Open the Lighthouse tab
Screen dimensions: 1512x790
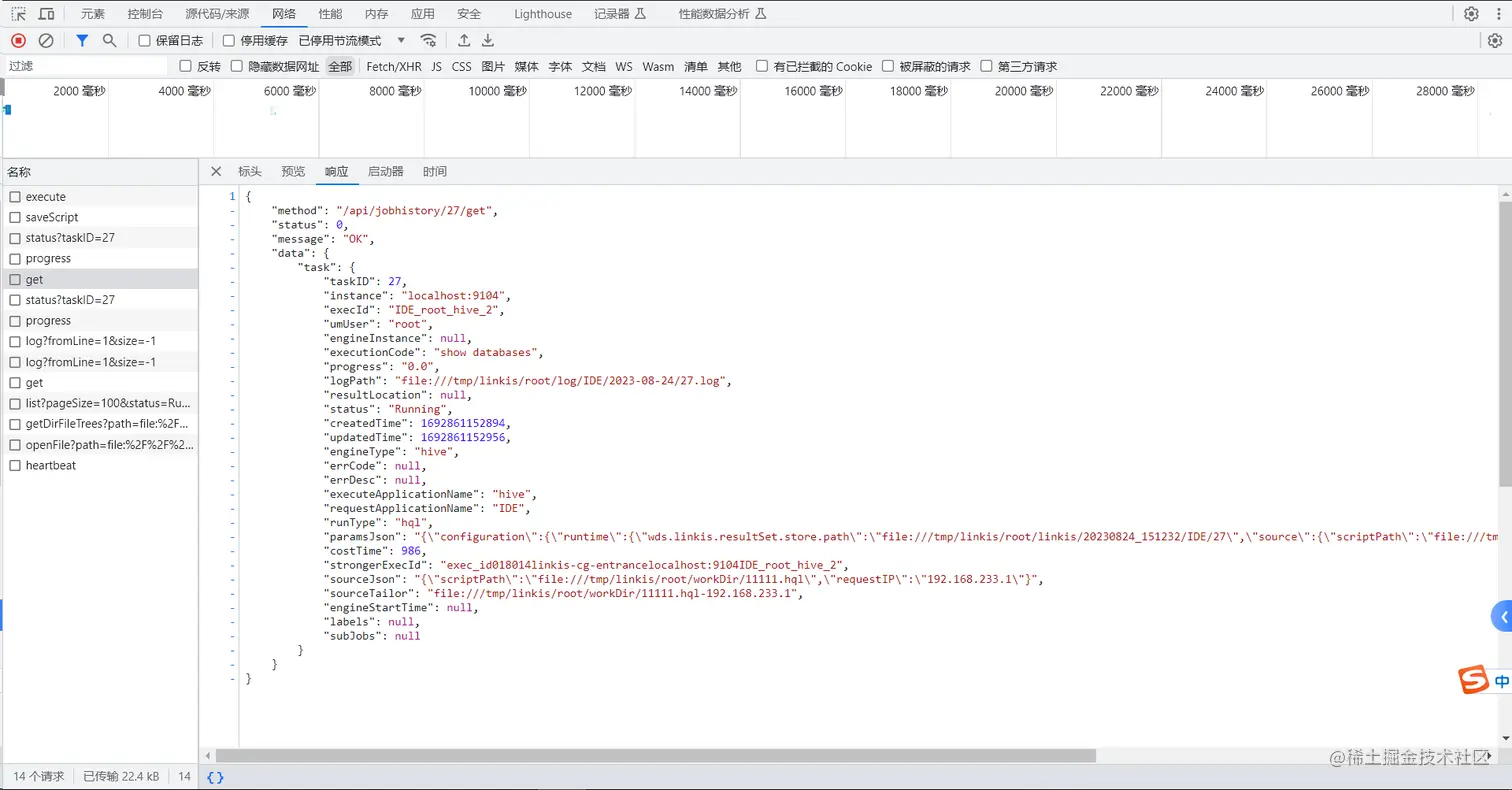(x=543, y=14)
